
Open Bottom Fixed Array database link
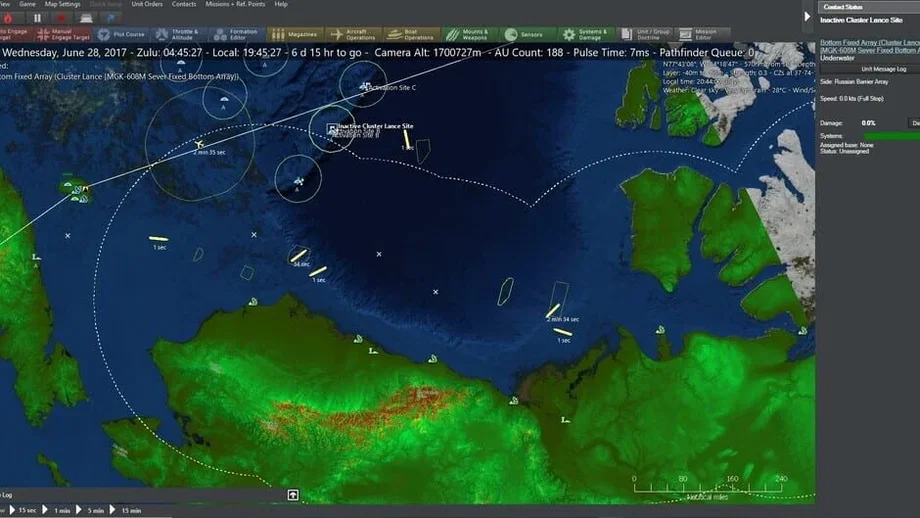point(870,46)
